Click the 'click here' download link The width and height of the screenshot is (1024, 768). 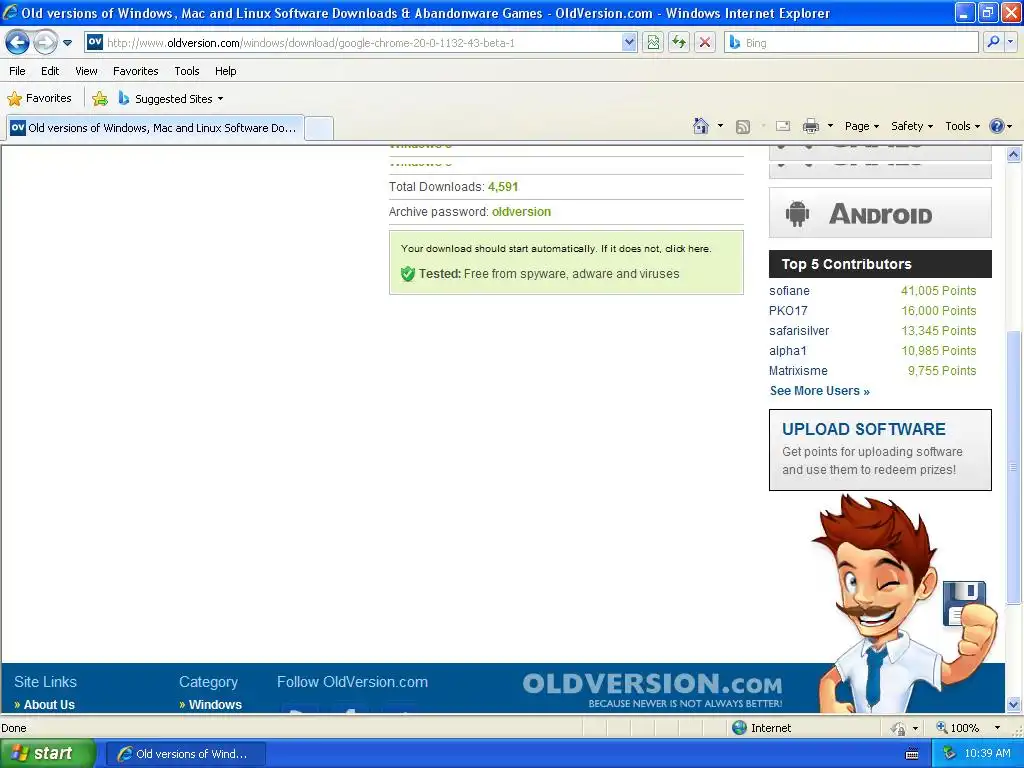687,249
